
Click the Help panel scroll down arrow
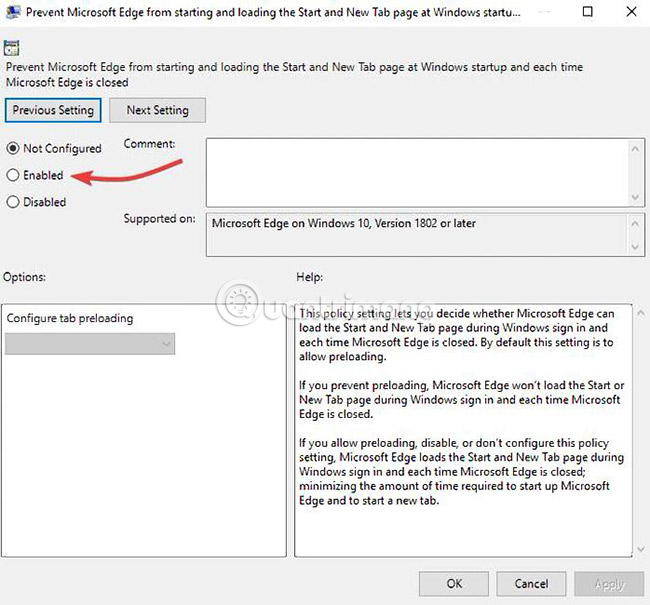click(641, 549)
